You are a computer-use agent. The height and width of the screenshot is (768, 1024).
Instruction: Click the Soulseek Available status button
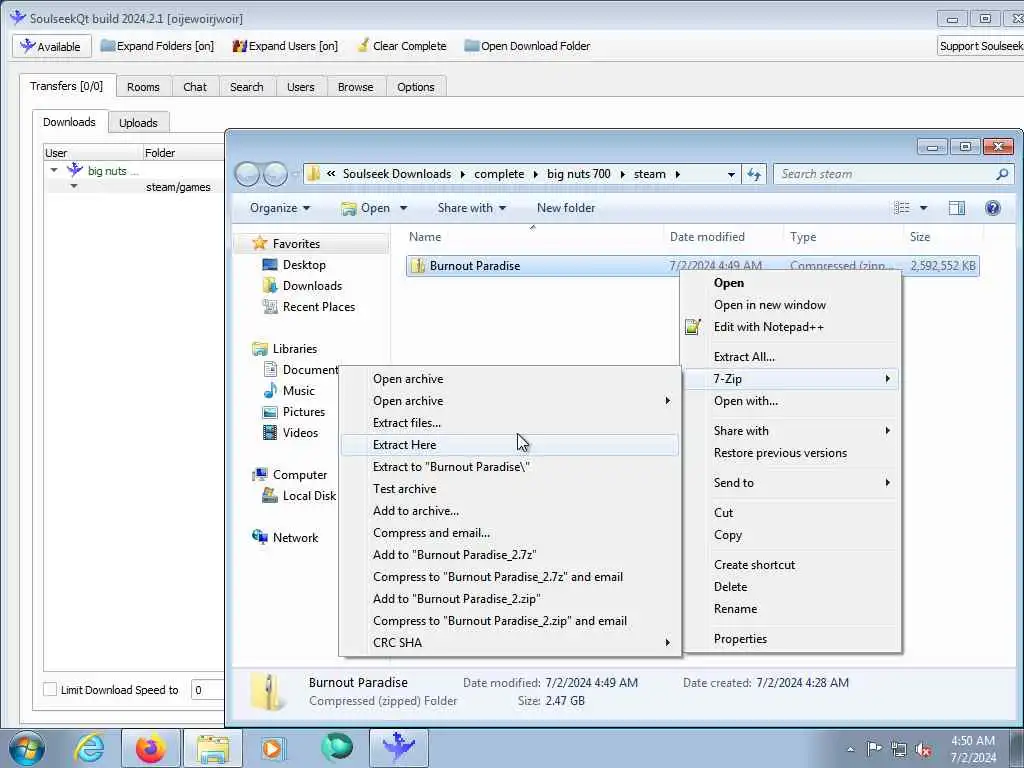[51, 46]
